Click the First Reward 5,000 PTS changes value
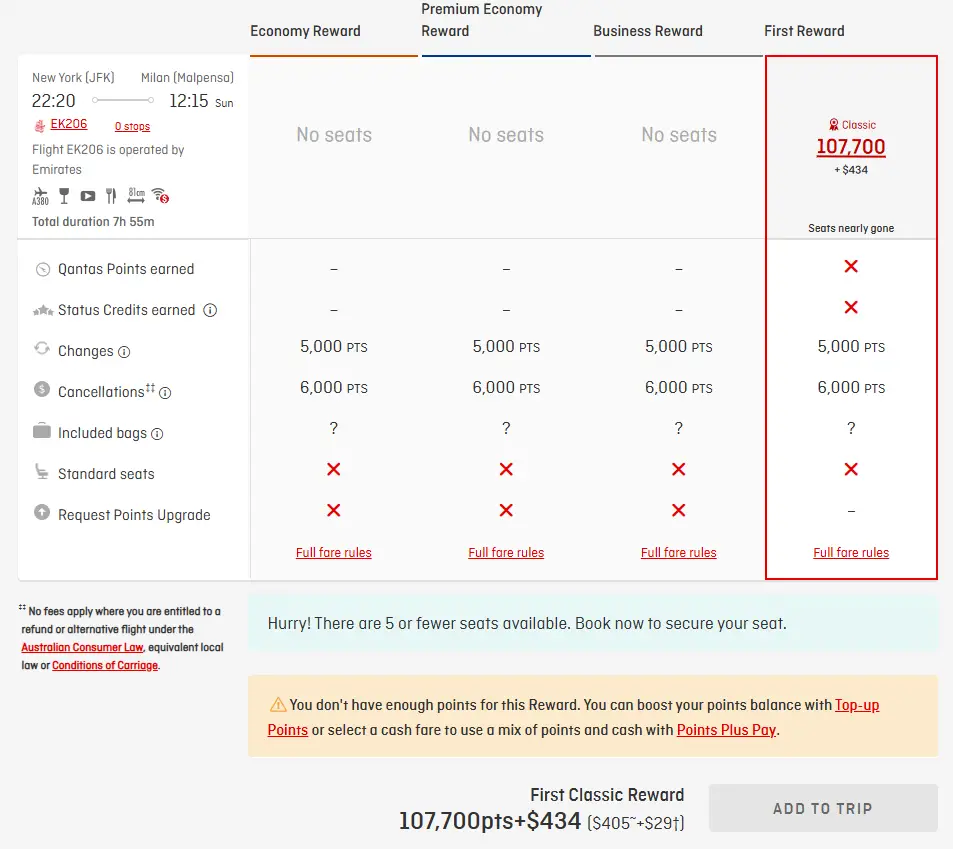Image resolution: width=953 pixels, height=849 pixels. [x=851, y=346]
